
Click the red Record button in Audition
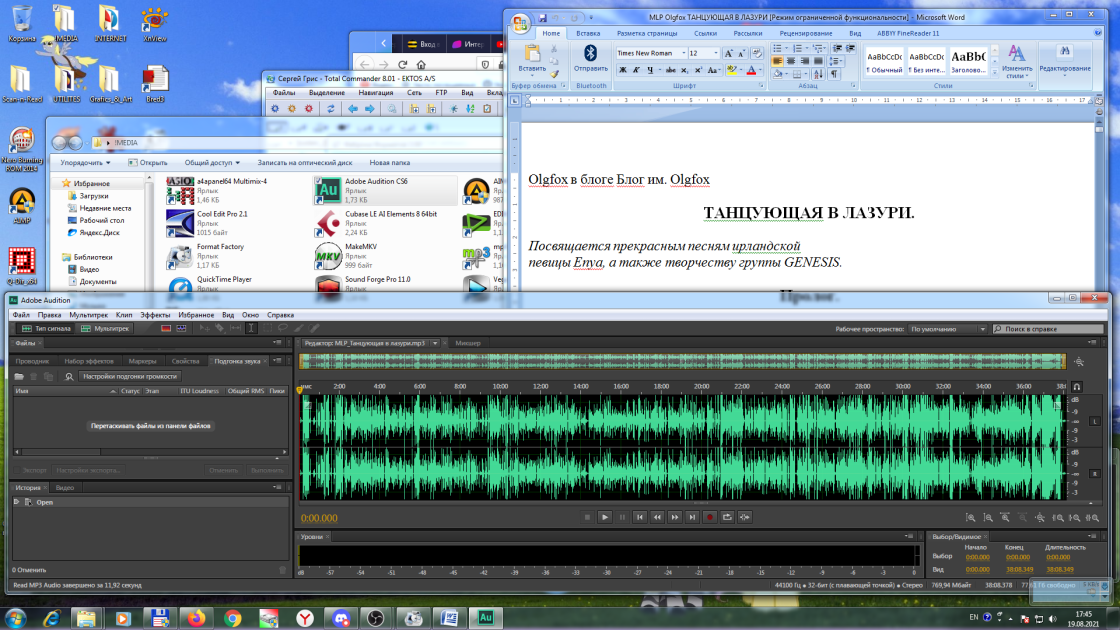709,517
